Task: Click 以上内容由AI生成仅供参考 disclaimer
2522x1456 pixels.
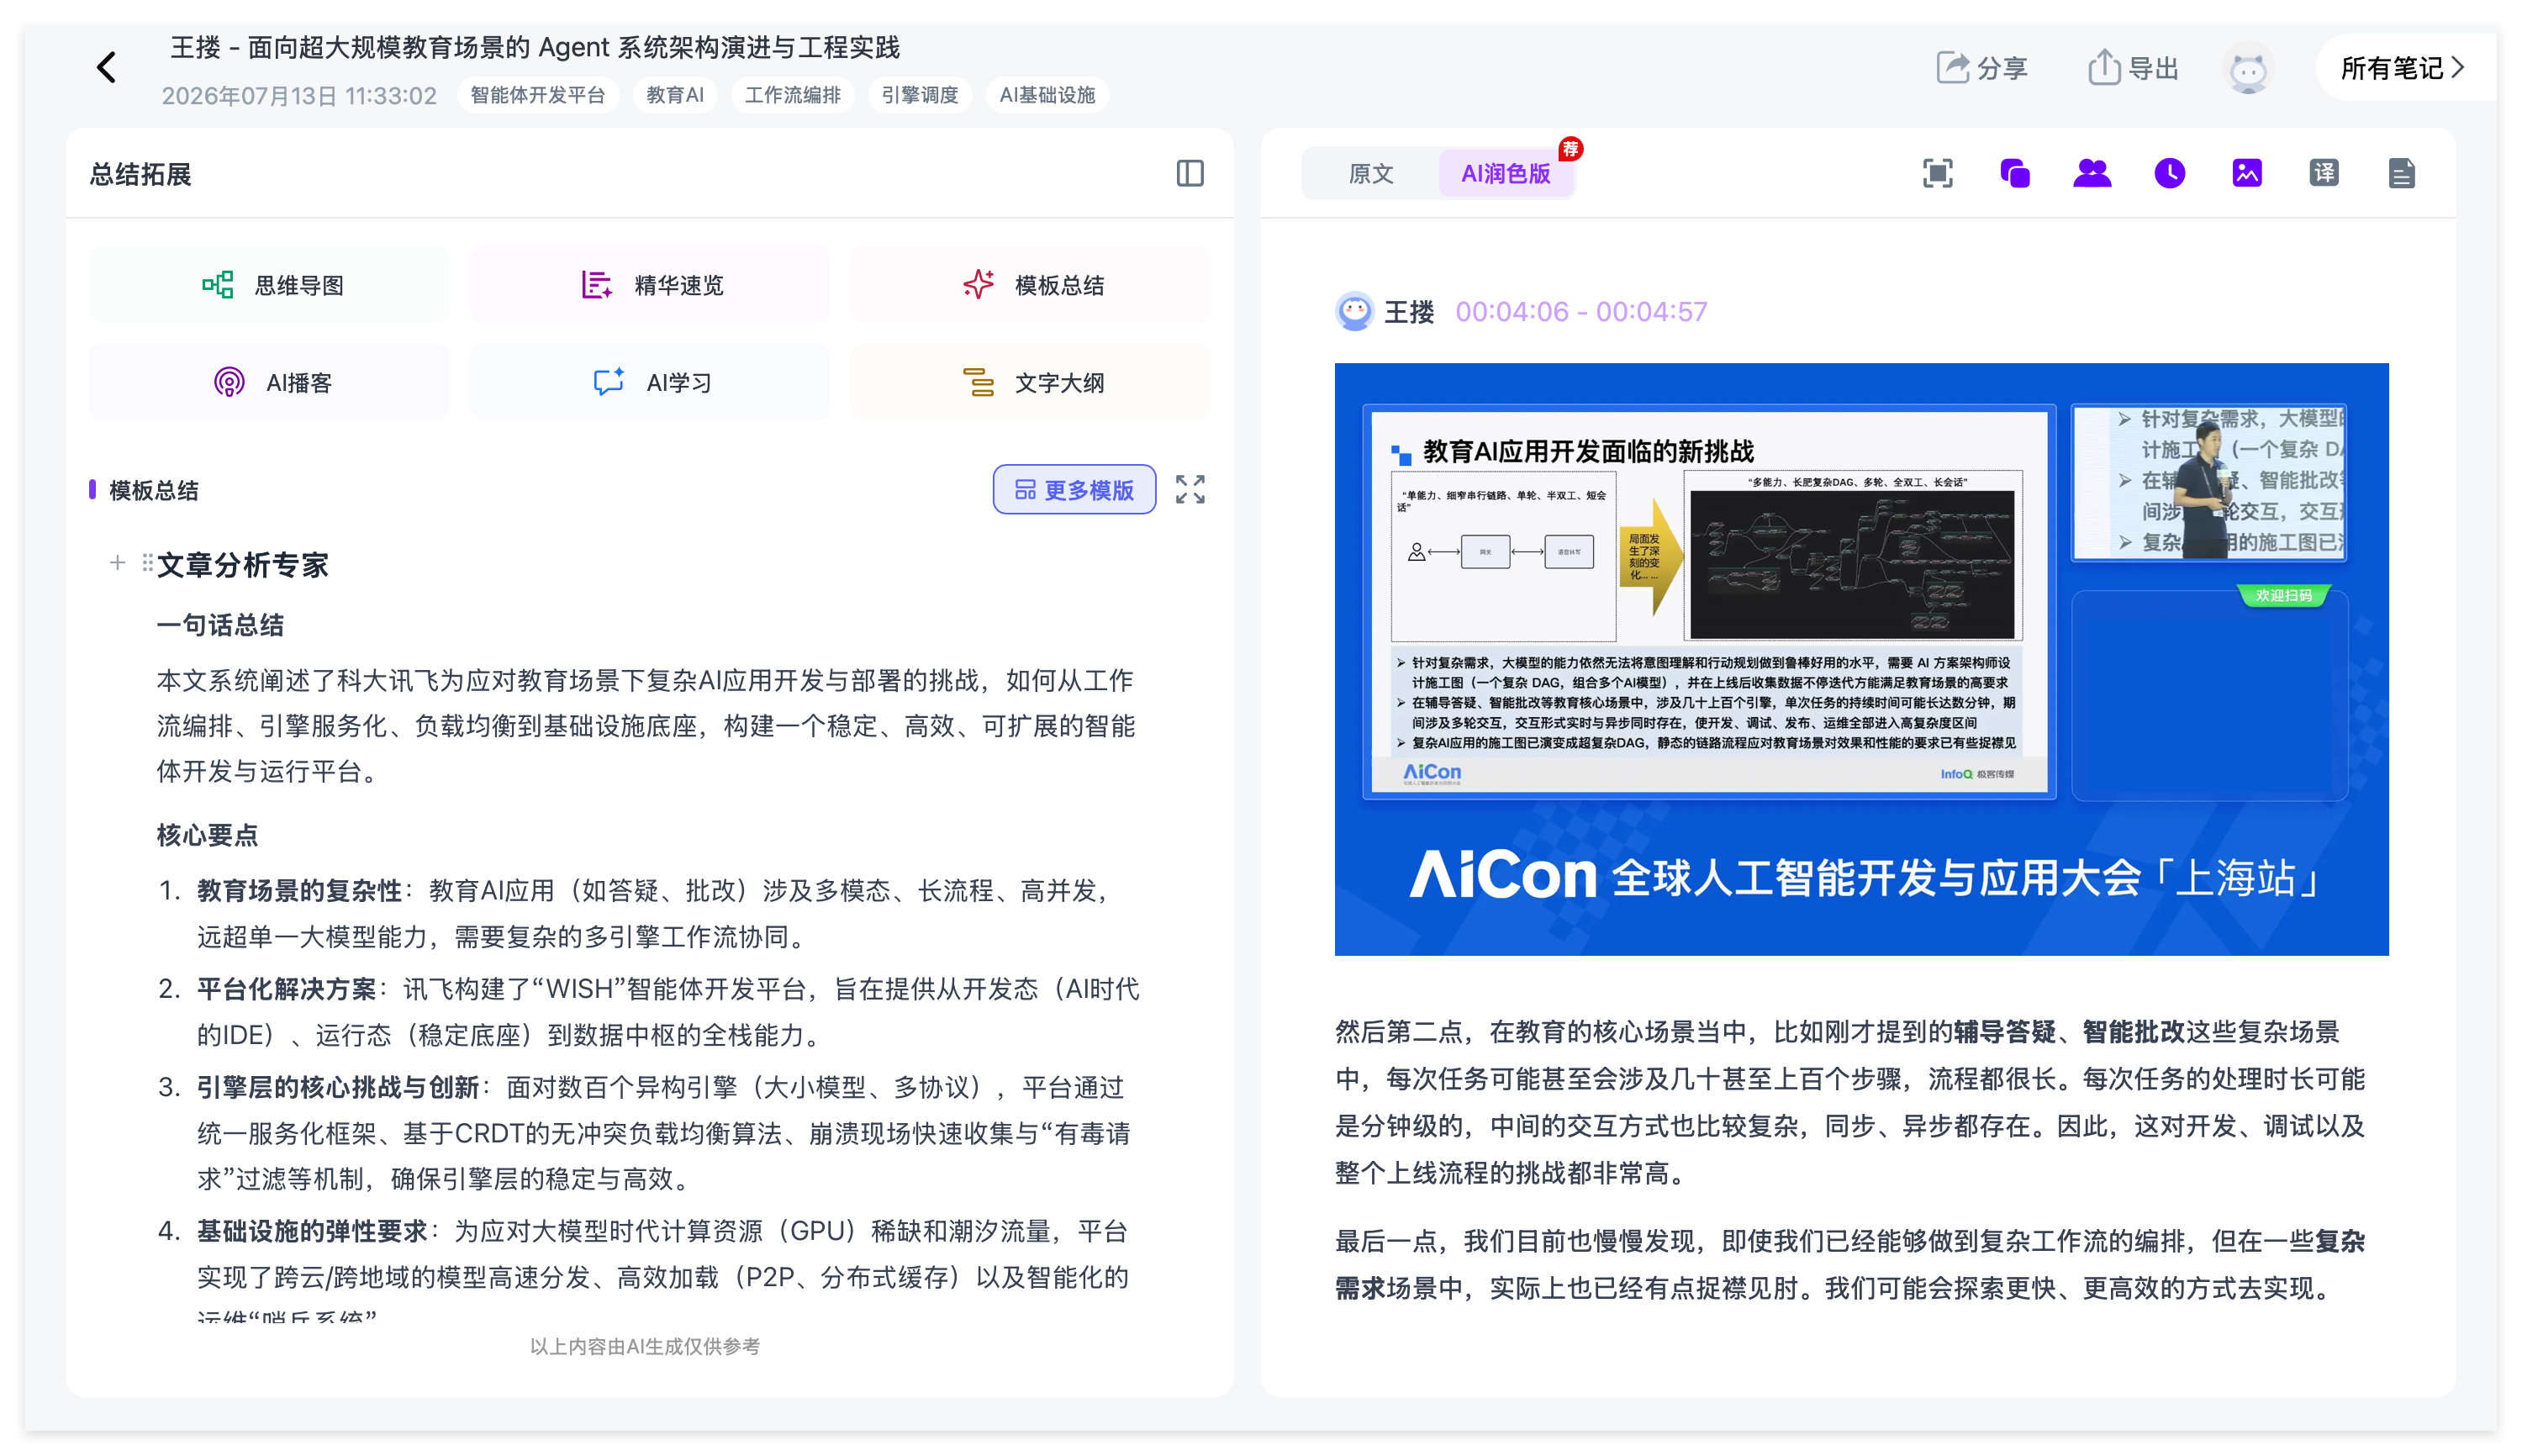Action: (x=645, y=1346)
